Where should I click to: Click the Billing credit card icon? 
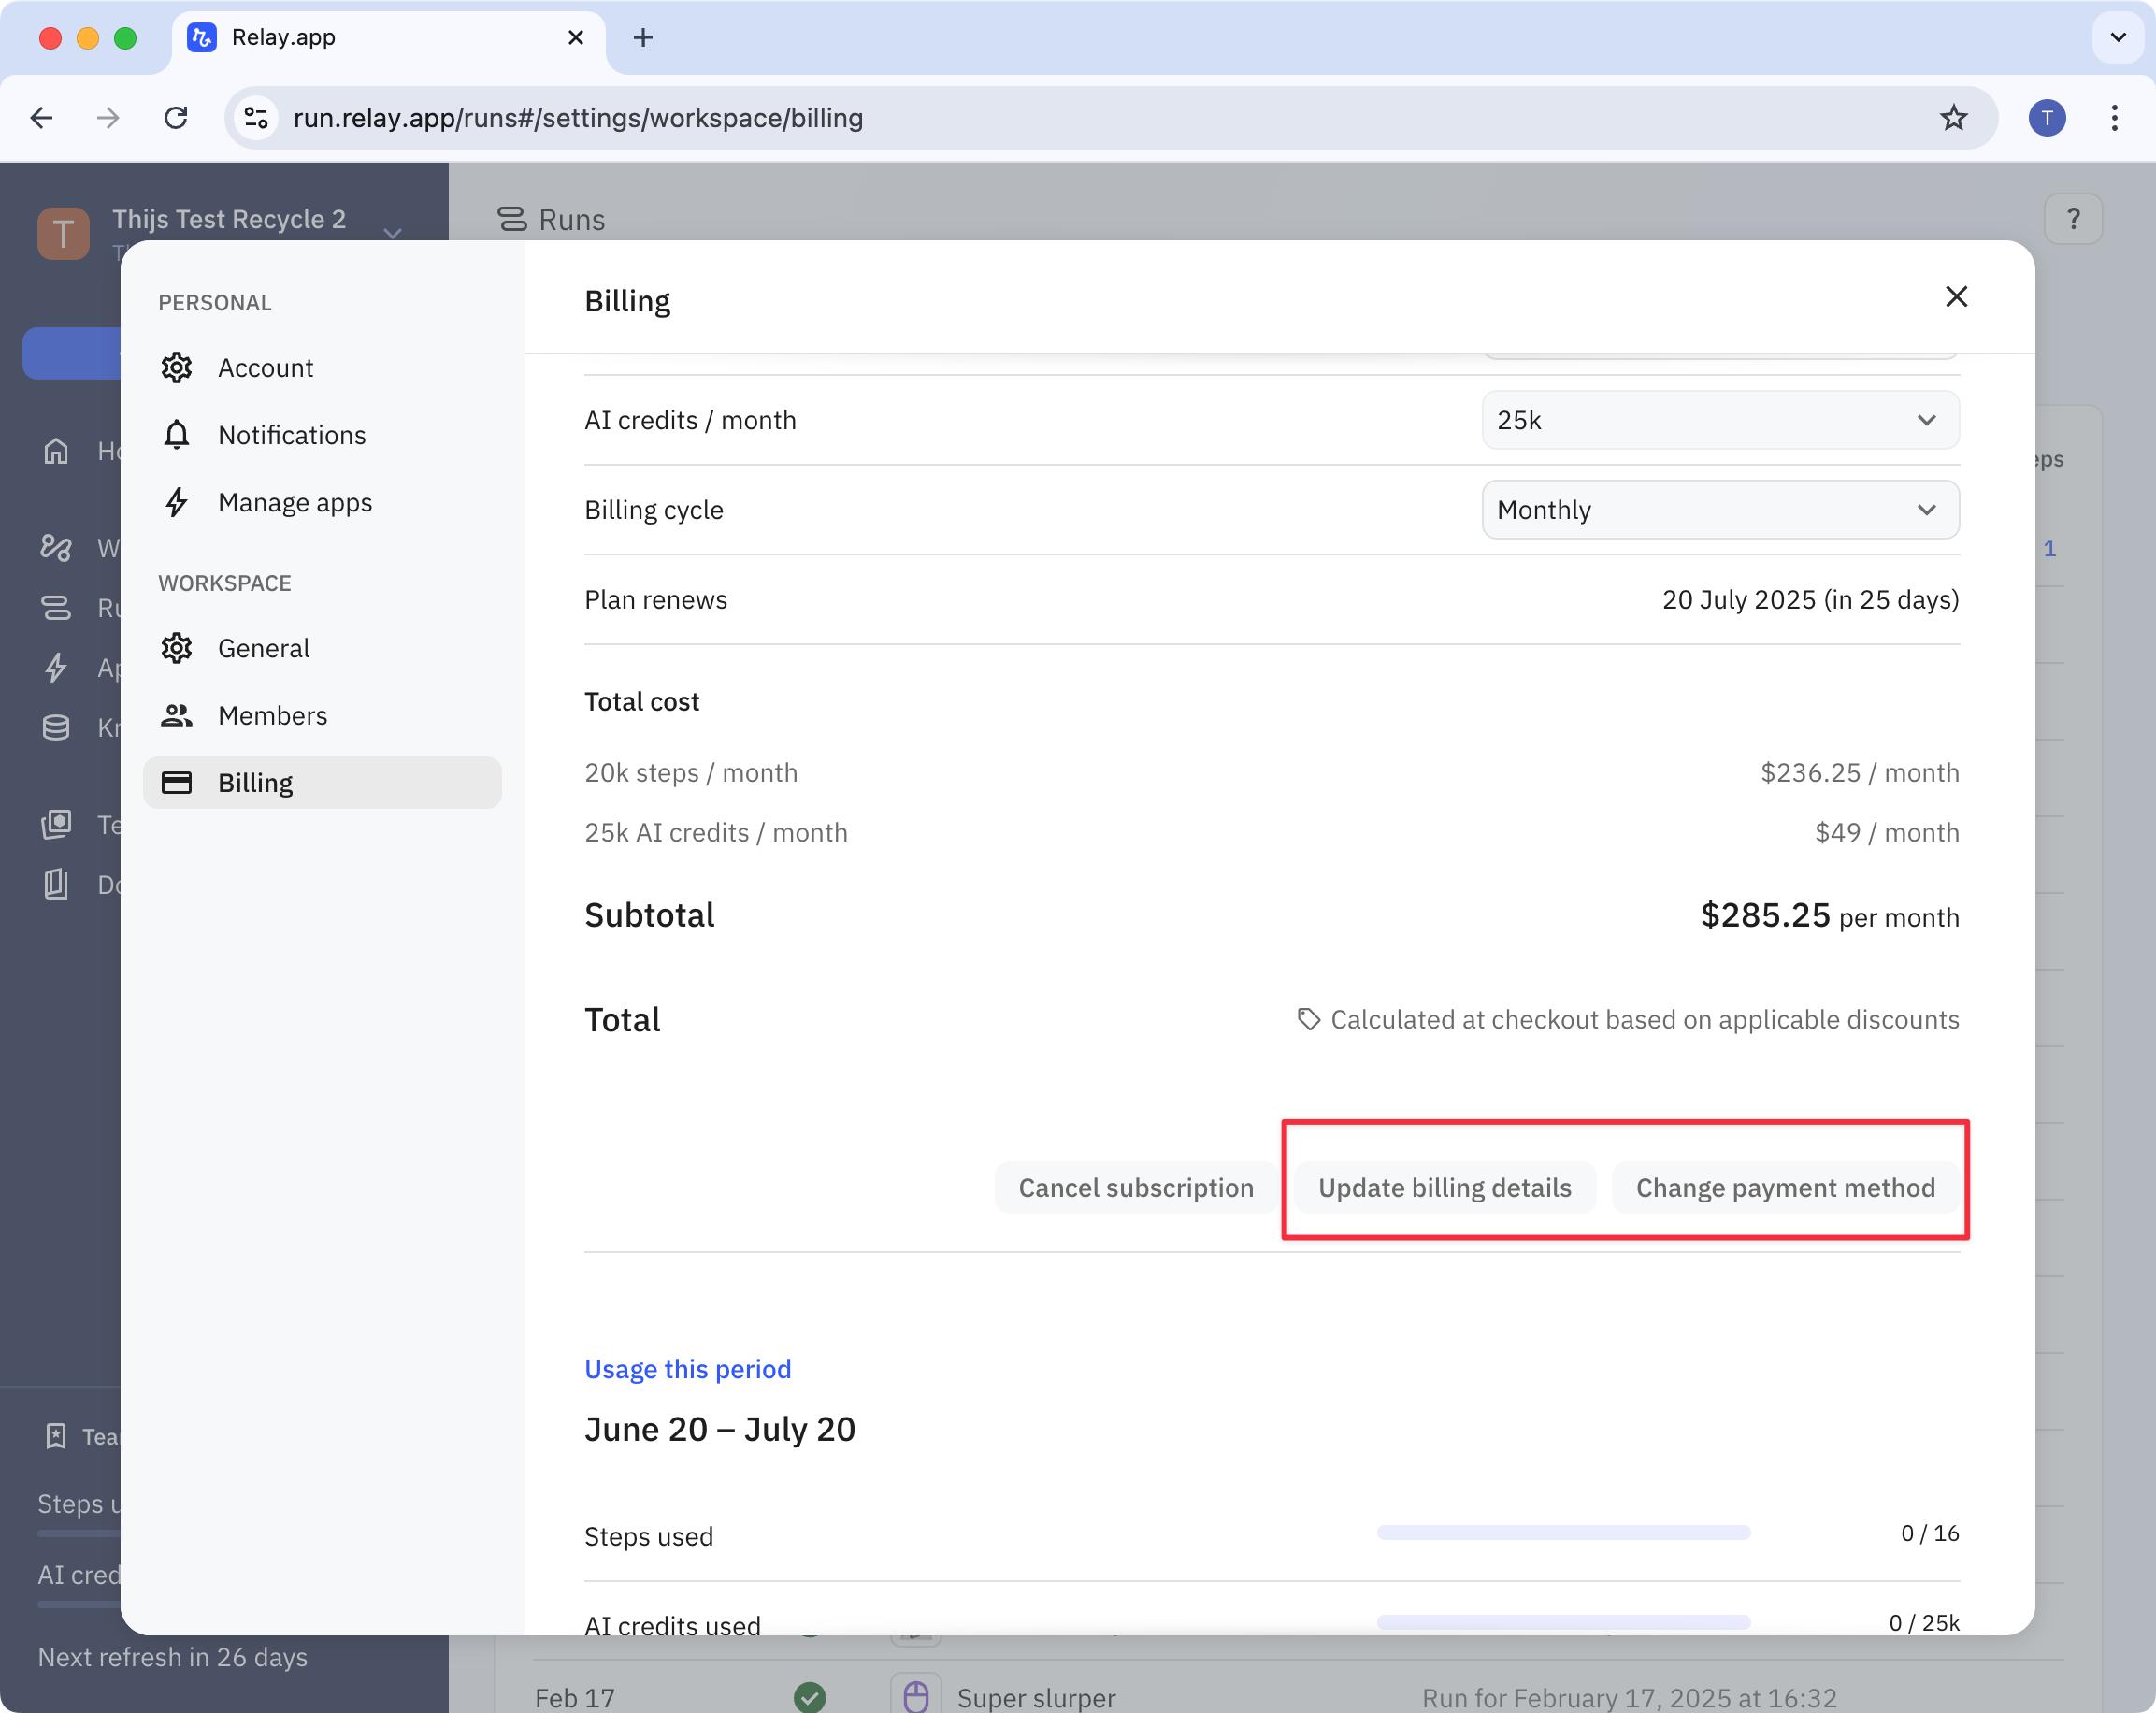coord(177,782)
